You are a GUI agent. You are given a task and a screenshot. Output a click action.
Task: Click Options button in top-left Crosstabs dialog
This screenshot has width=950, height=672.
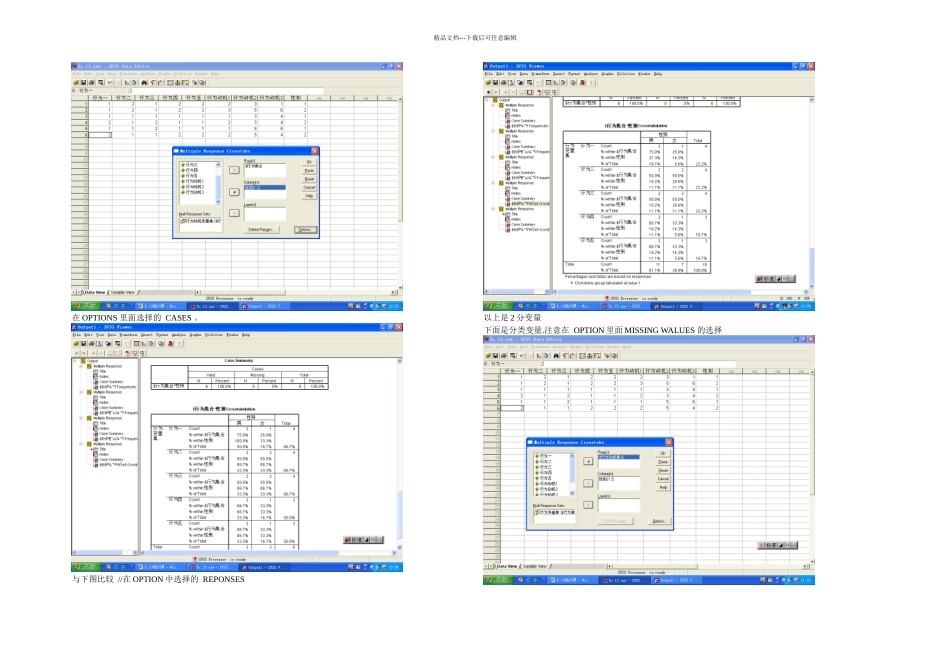[x=306, y=230]
